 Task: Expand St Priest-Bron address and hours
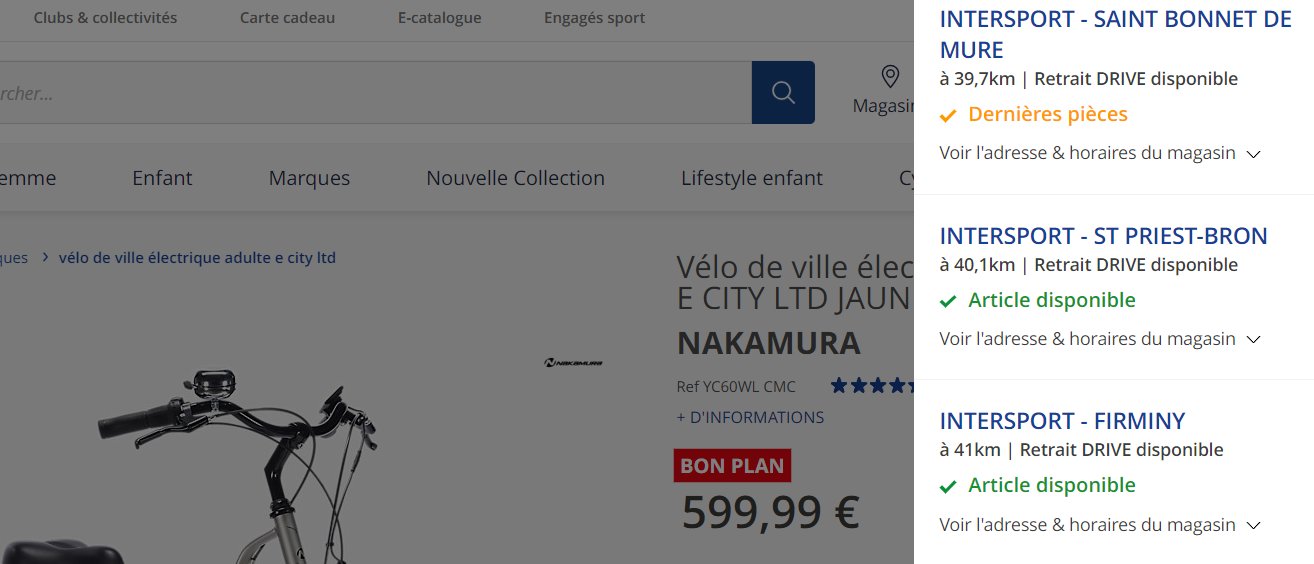tap(1099, 339)
